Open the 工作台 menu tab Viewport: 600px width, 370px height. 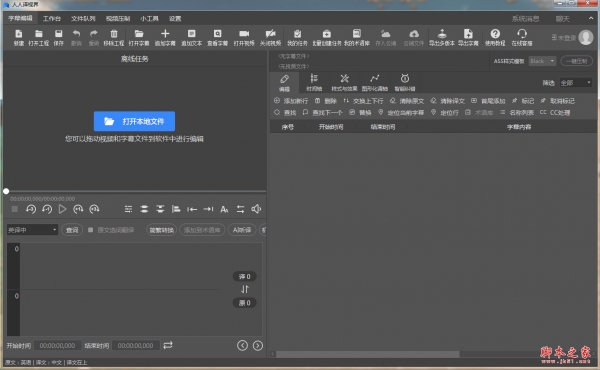click(x=52, y=18)
